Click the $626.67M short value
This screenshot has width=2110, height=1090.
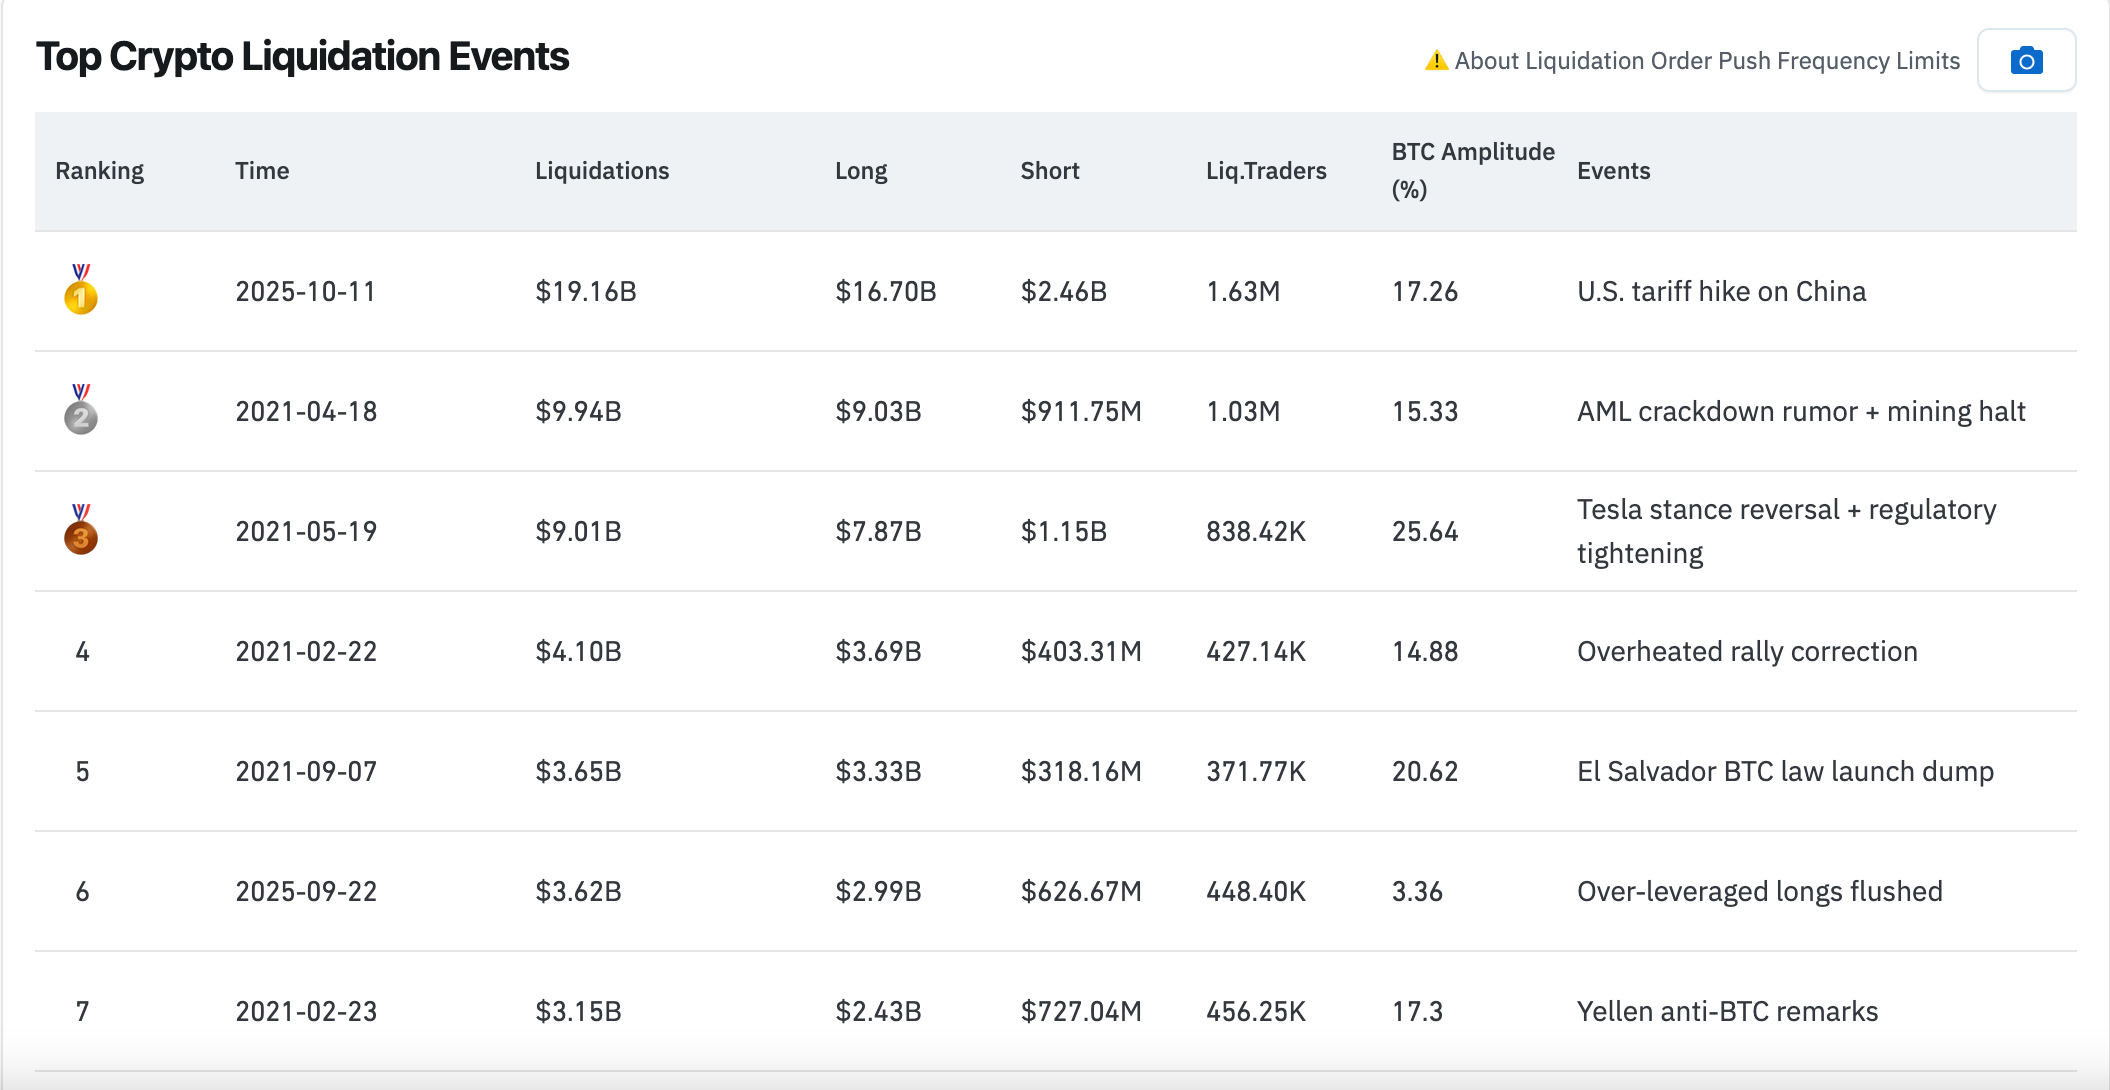click(x=1081, y=891)
